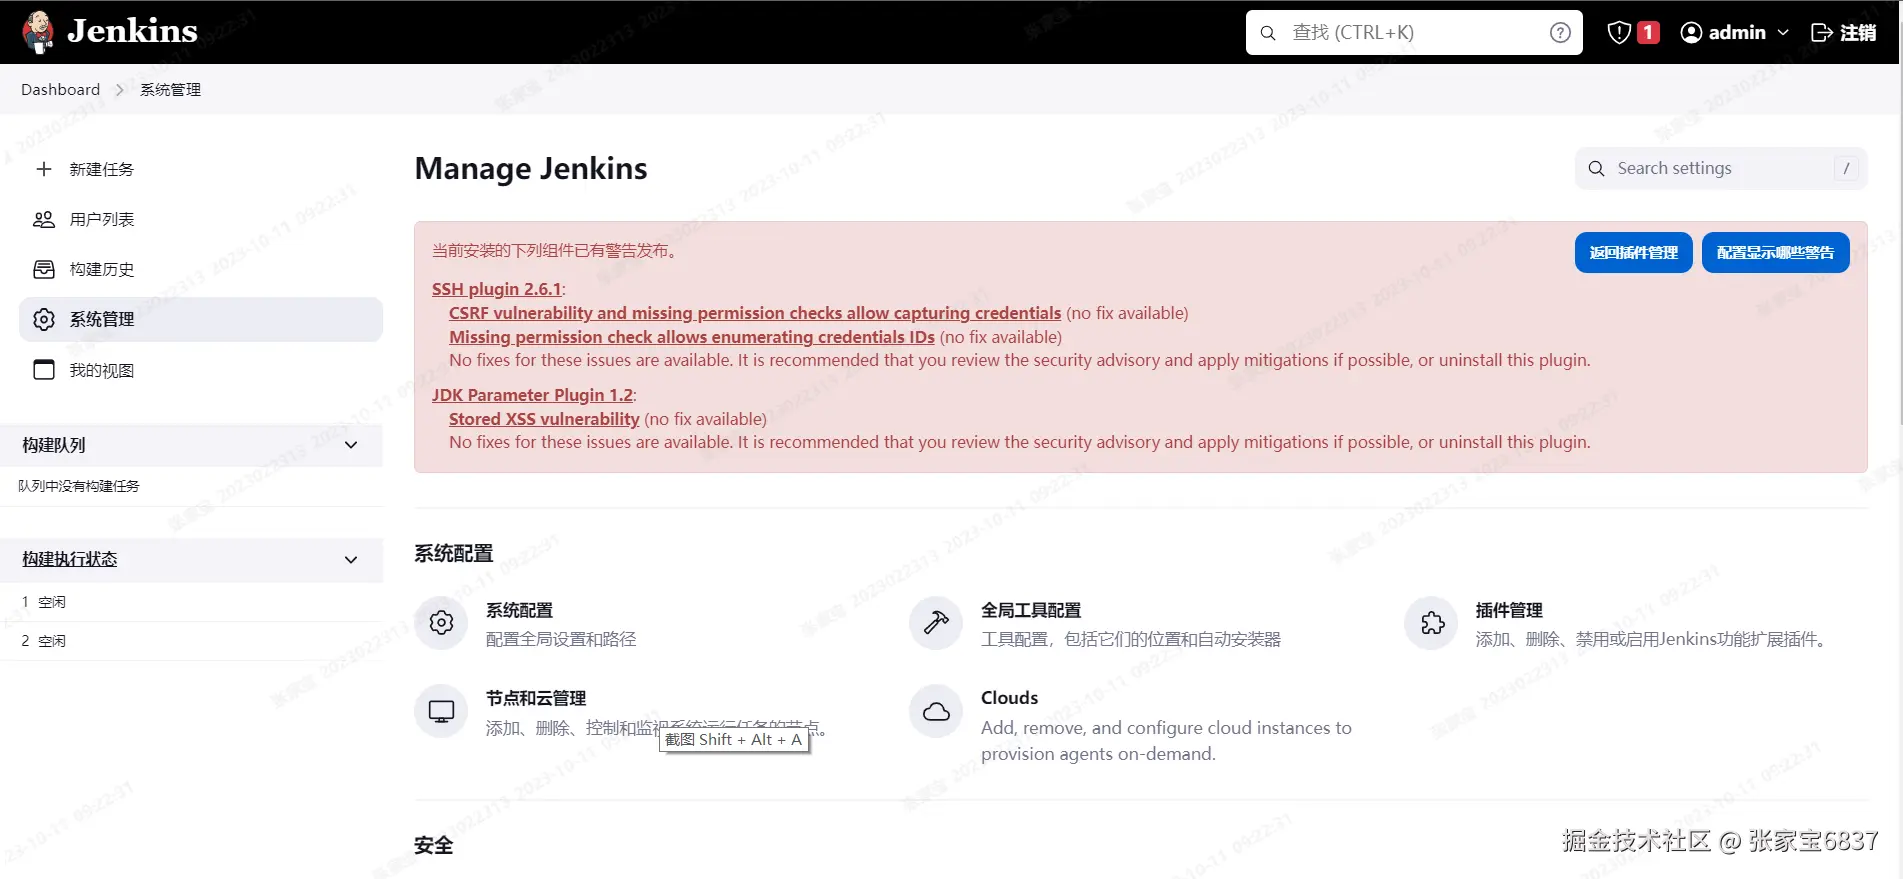Click the people icon for 用户列表

44,219
